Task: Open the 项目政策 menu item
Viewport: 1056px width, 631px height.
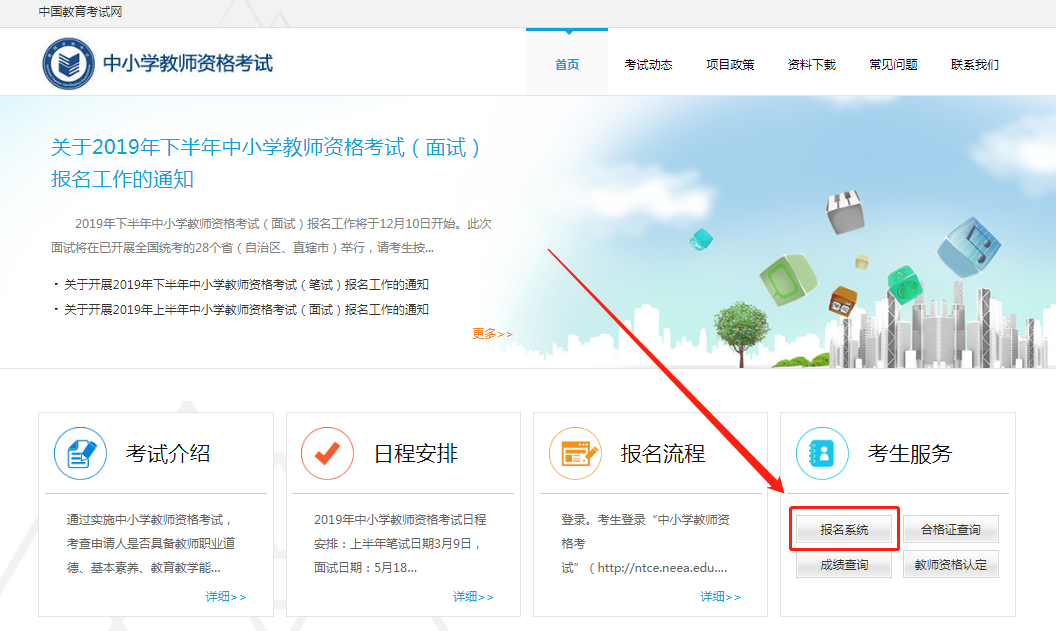Action: click(730, 65)
